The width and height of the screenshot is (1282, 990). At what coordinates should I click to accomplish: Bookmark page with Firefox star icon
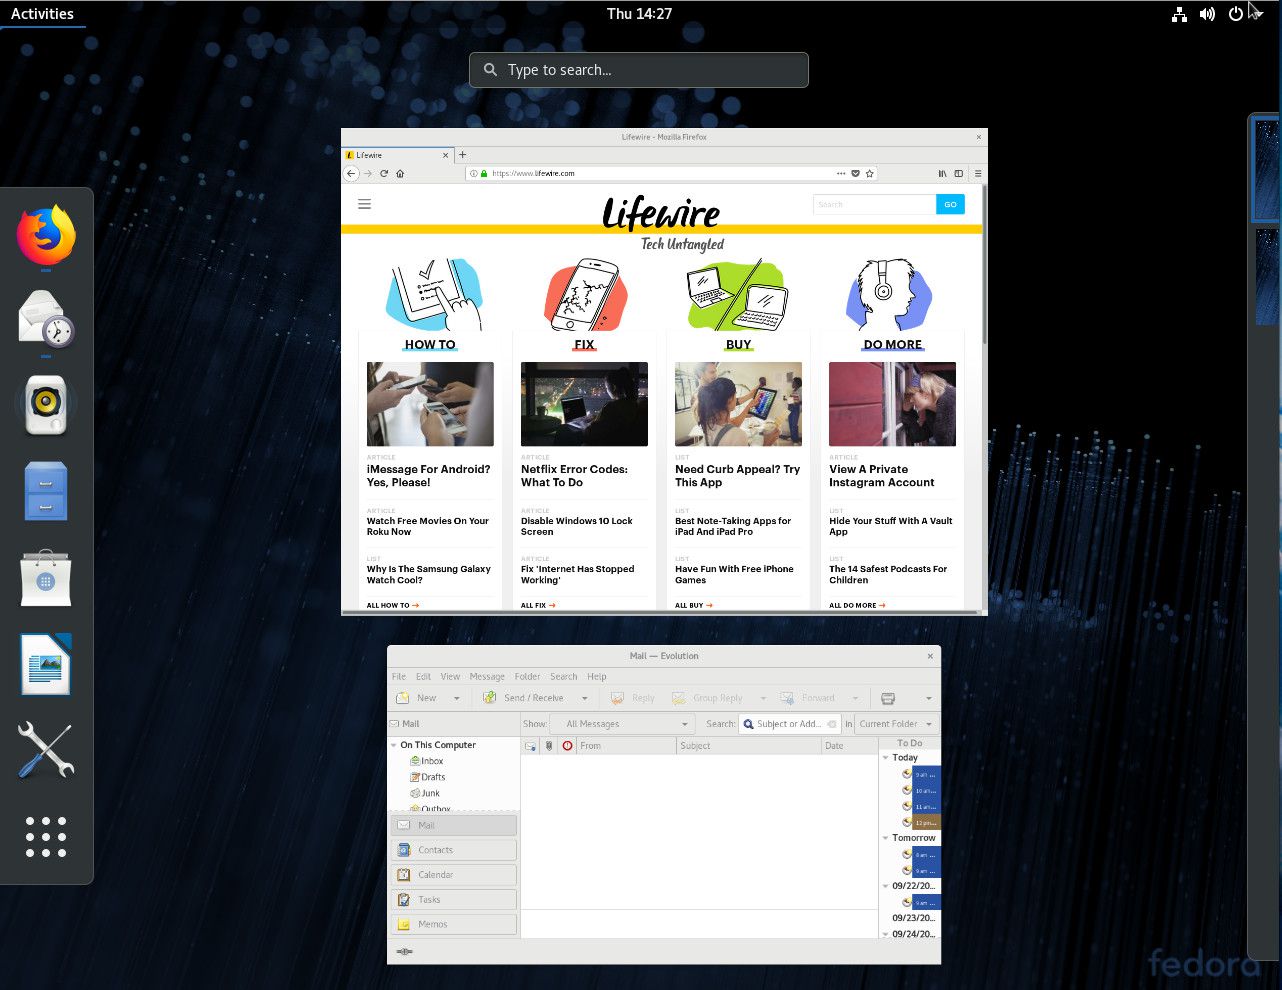pos(870,173)
